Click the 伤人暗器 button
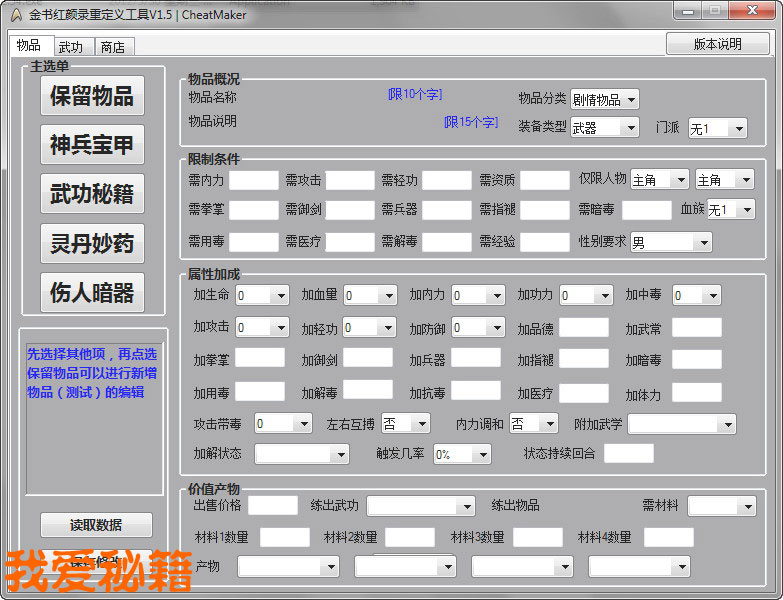The height and width of the screenshot is (600, 783). click(92, 292)
